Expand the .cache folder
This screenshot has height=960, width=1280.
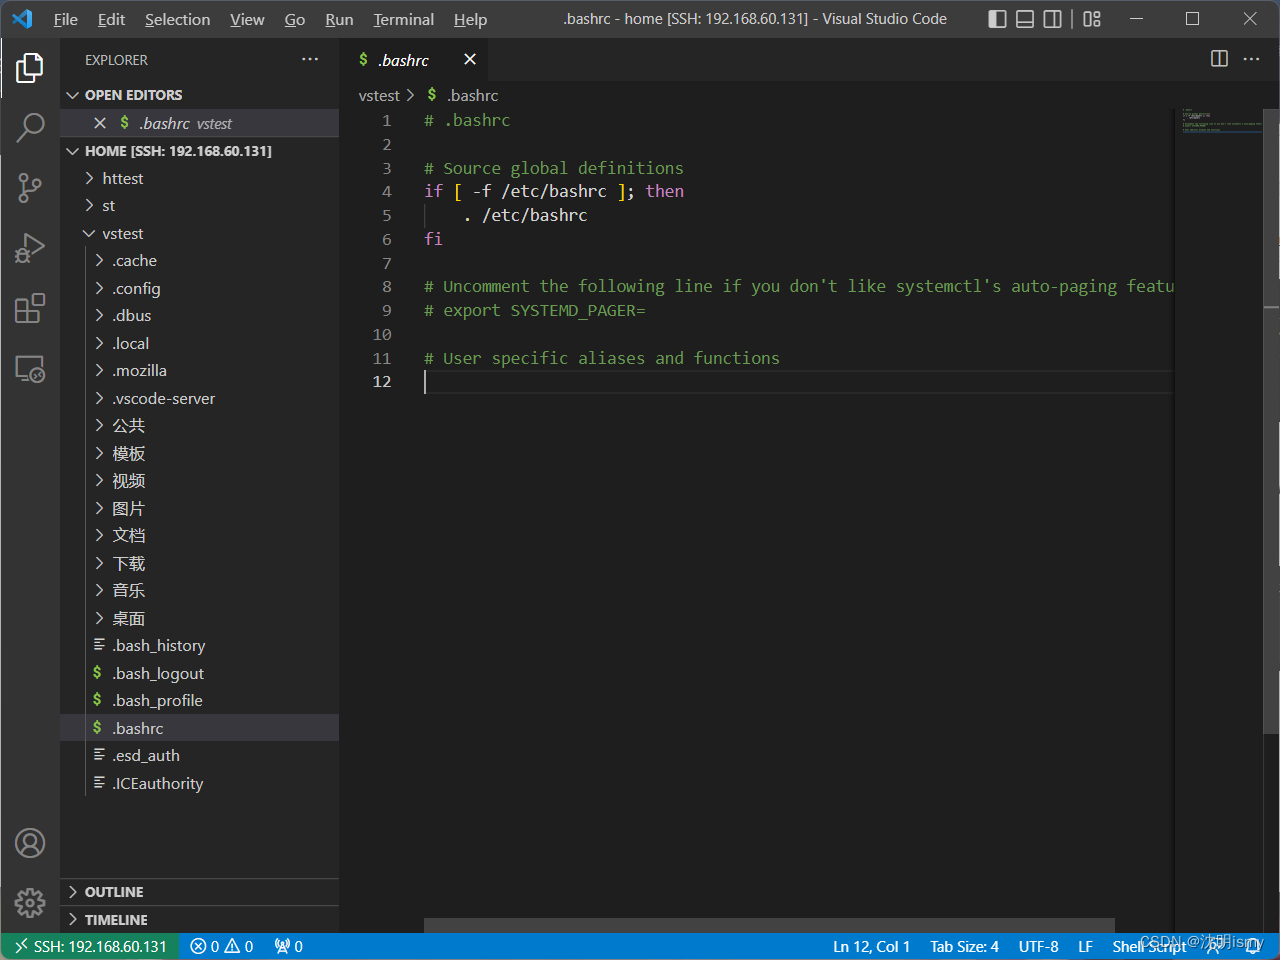(x=199, y=260)
